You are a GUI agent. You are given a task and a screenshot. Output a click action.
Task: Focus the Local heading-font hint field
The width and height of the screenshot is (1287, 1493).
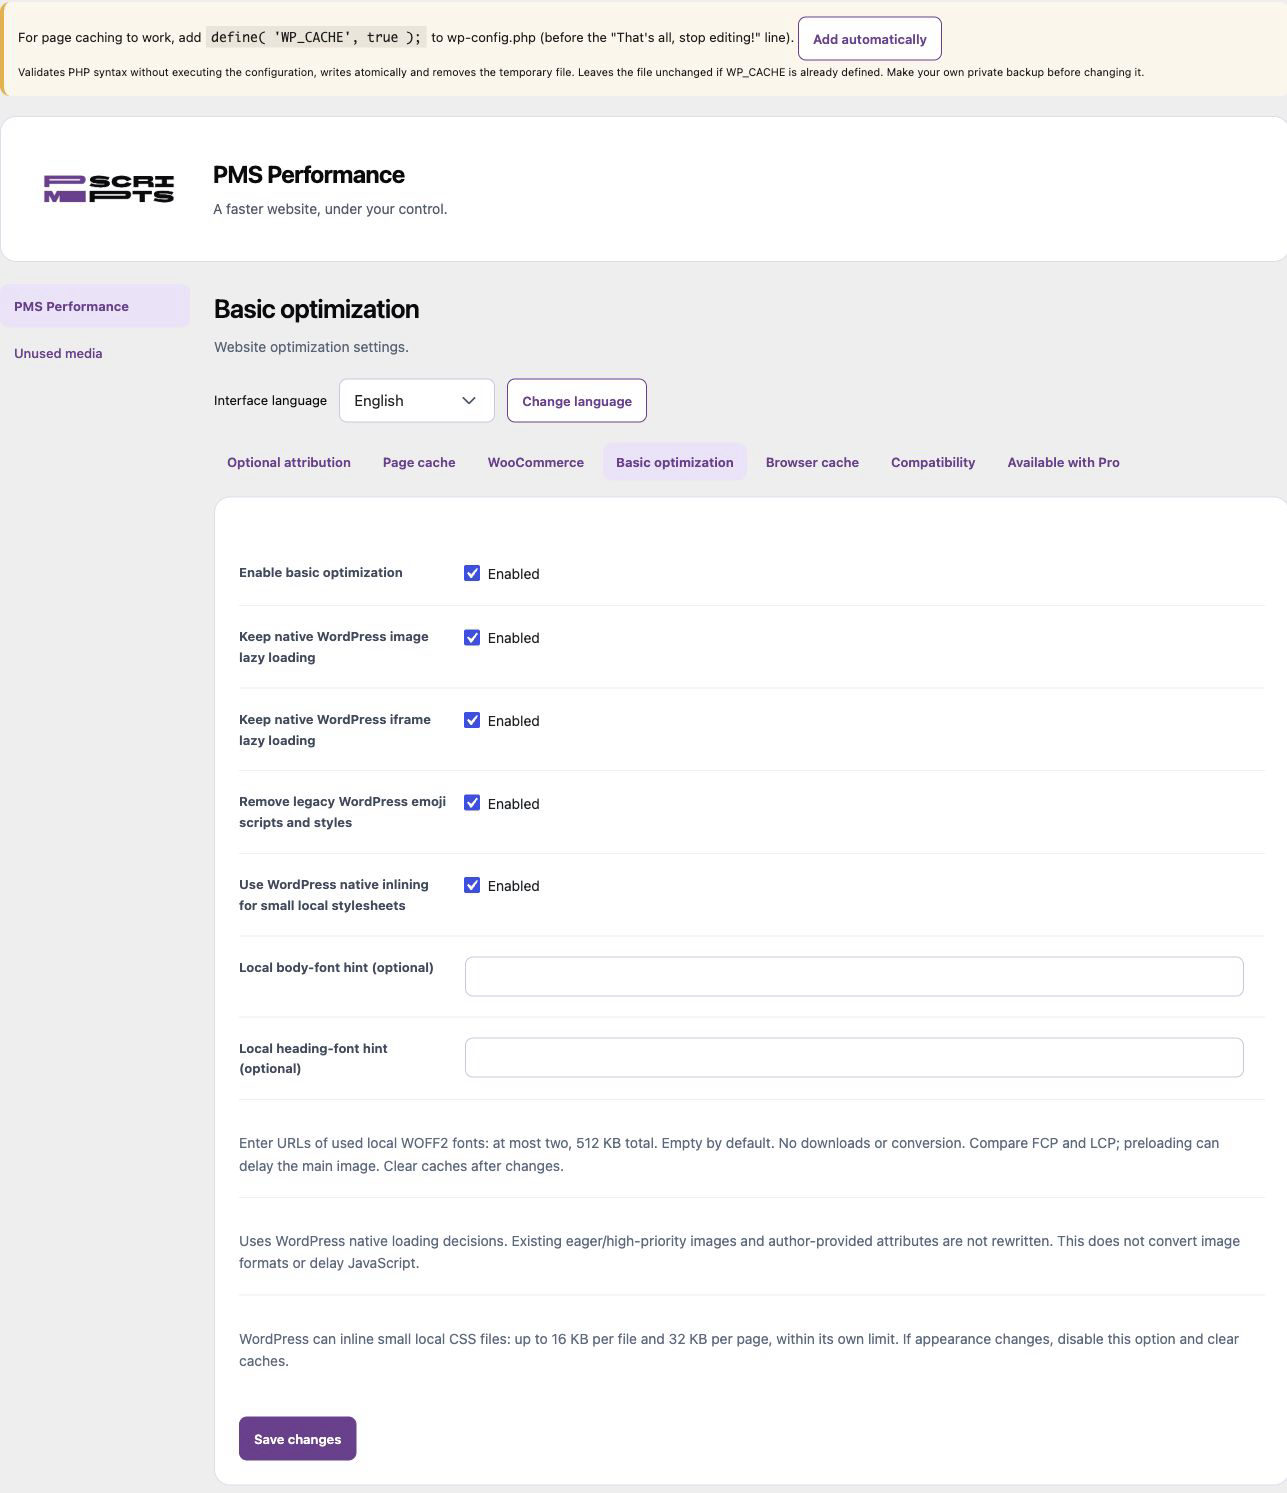[x=854, y=1057]
